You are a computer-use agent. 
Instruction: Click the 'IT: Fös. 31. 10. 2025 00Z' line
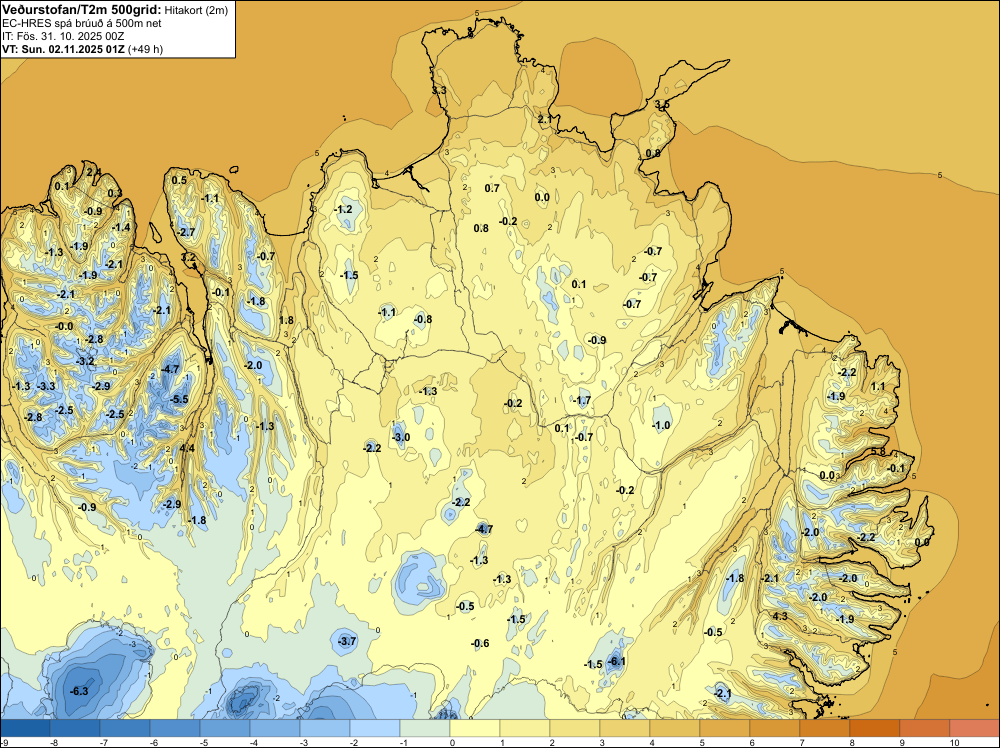pyautogui.click(x=63, y=36)
